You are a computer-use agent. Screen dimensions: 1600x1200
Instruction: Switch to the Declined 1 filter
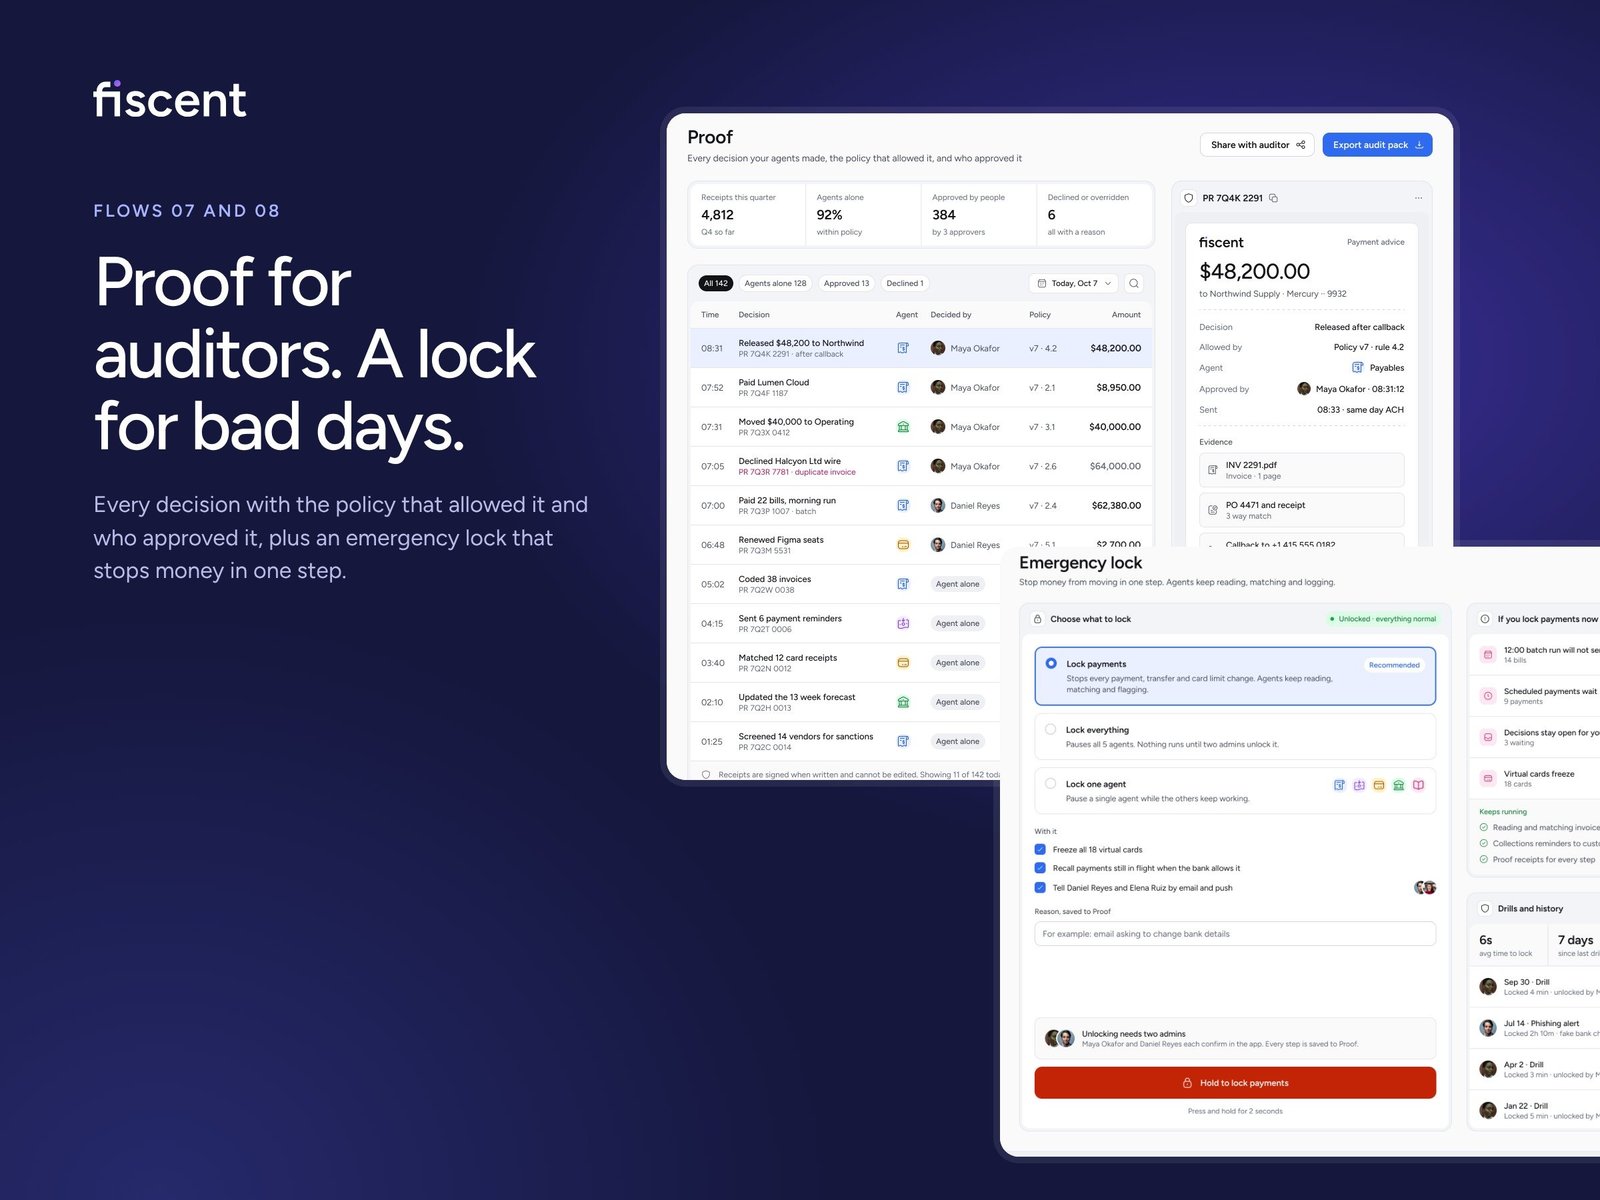905,283
